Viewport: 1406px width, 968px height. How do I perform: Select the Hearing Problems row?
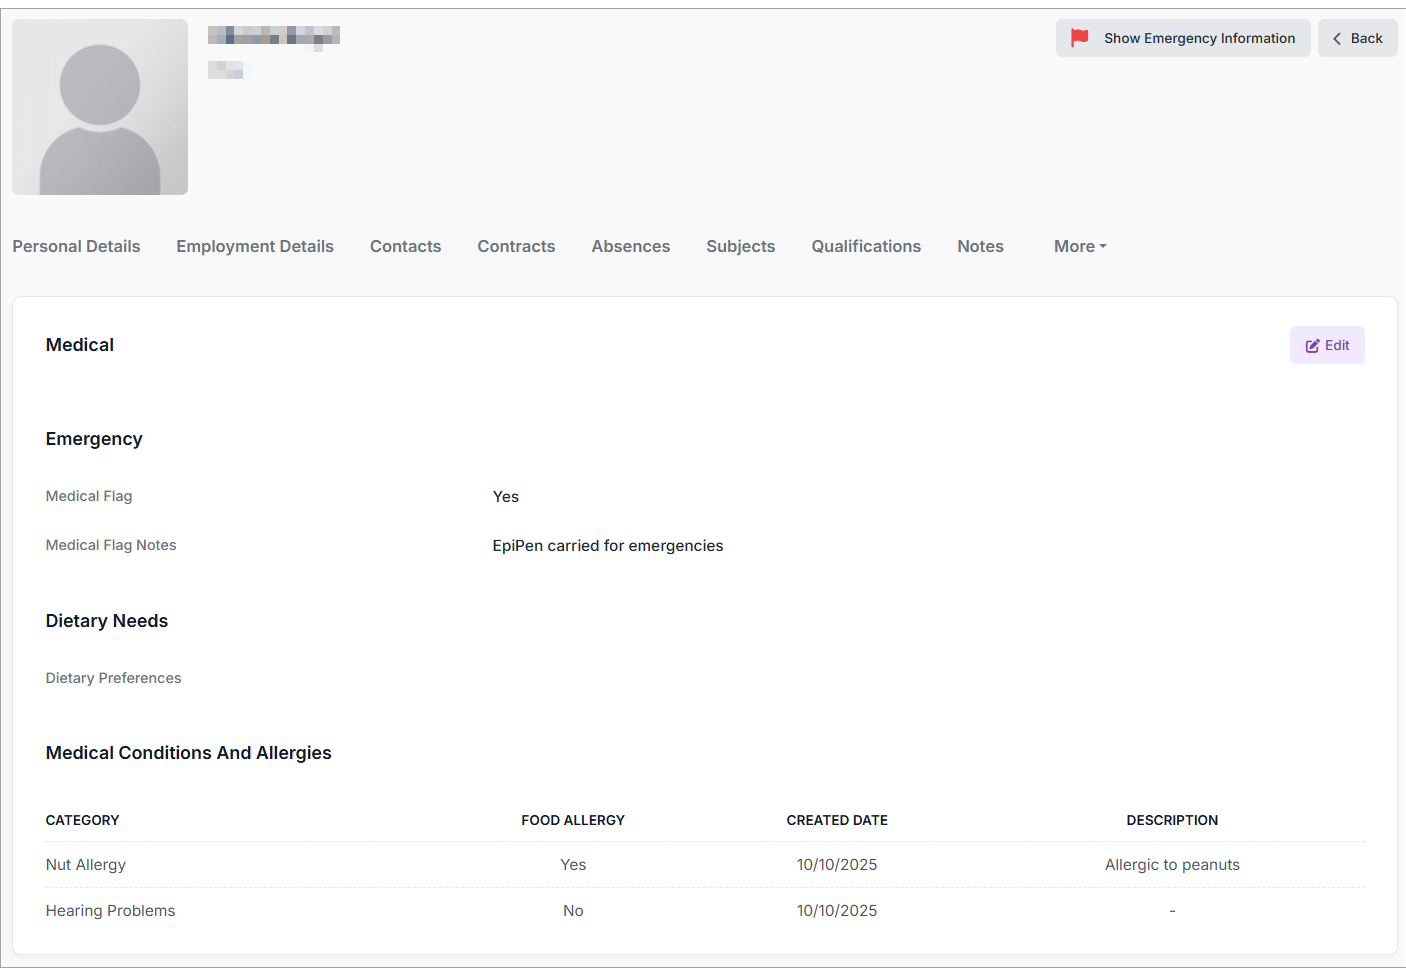pos(110,911)
